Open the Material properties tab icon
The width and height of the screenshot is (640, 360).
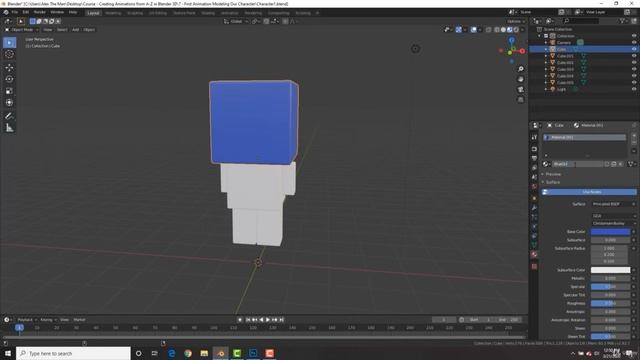tap(534, 254)
